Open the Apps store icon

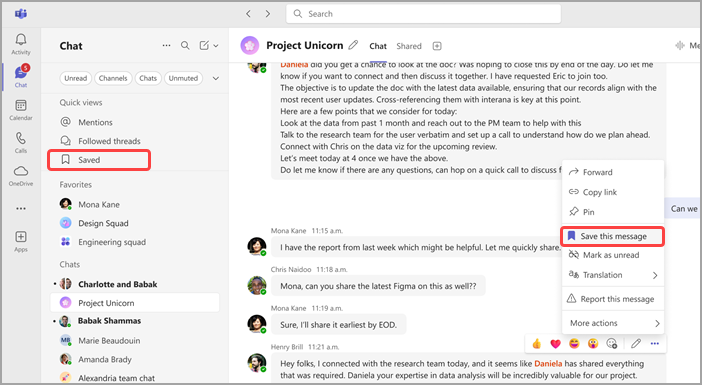click(x=21, y=241)
